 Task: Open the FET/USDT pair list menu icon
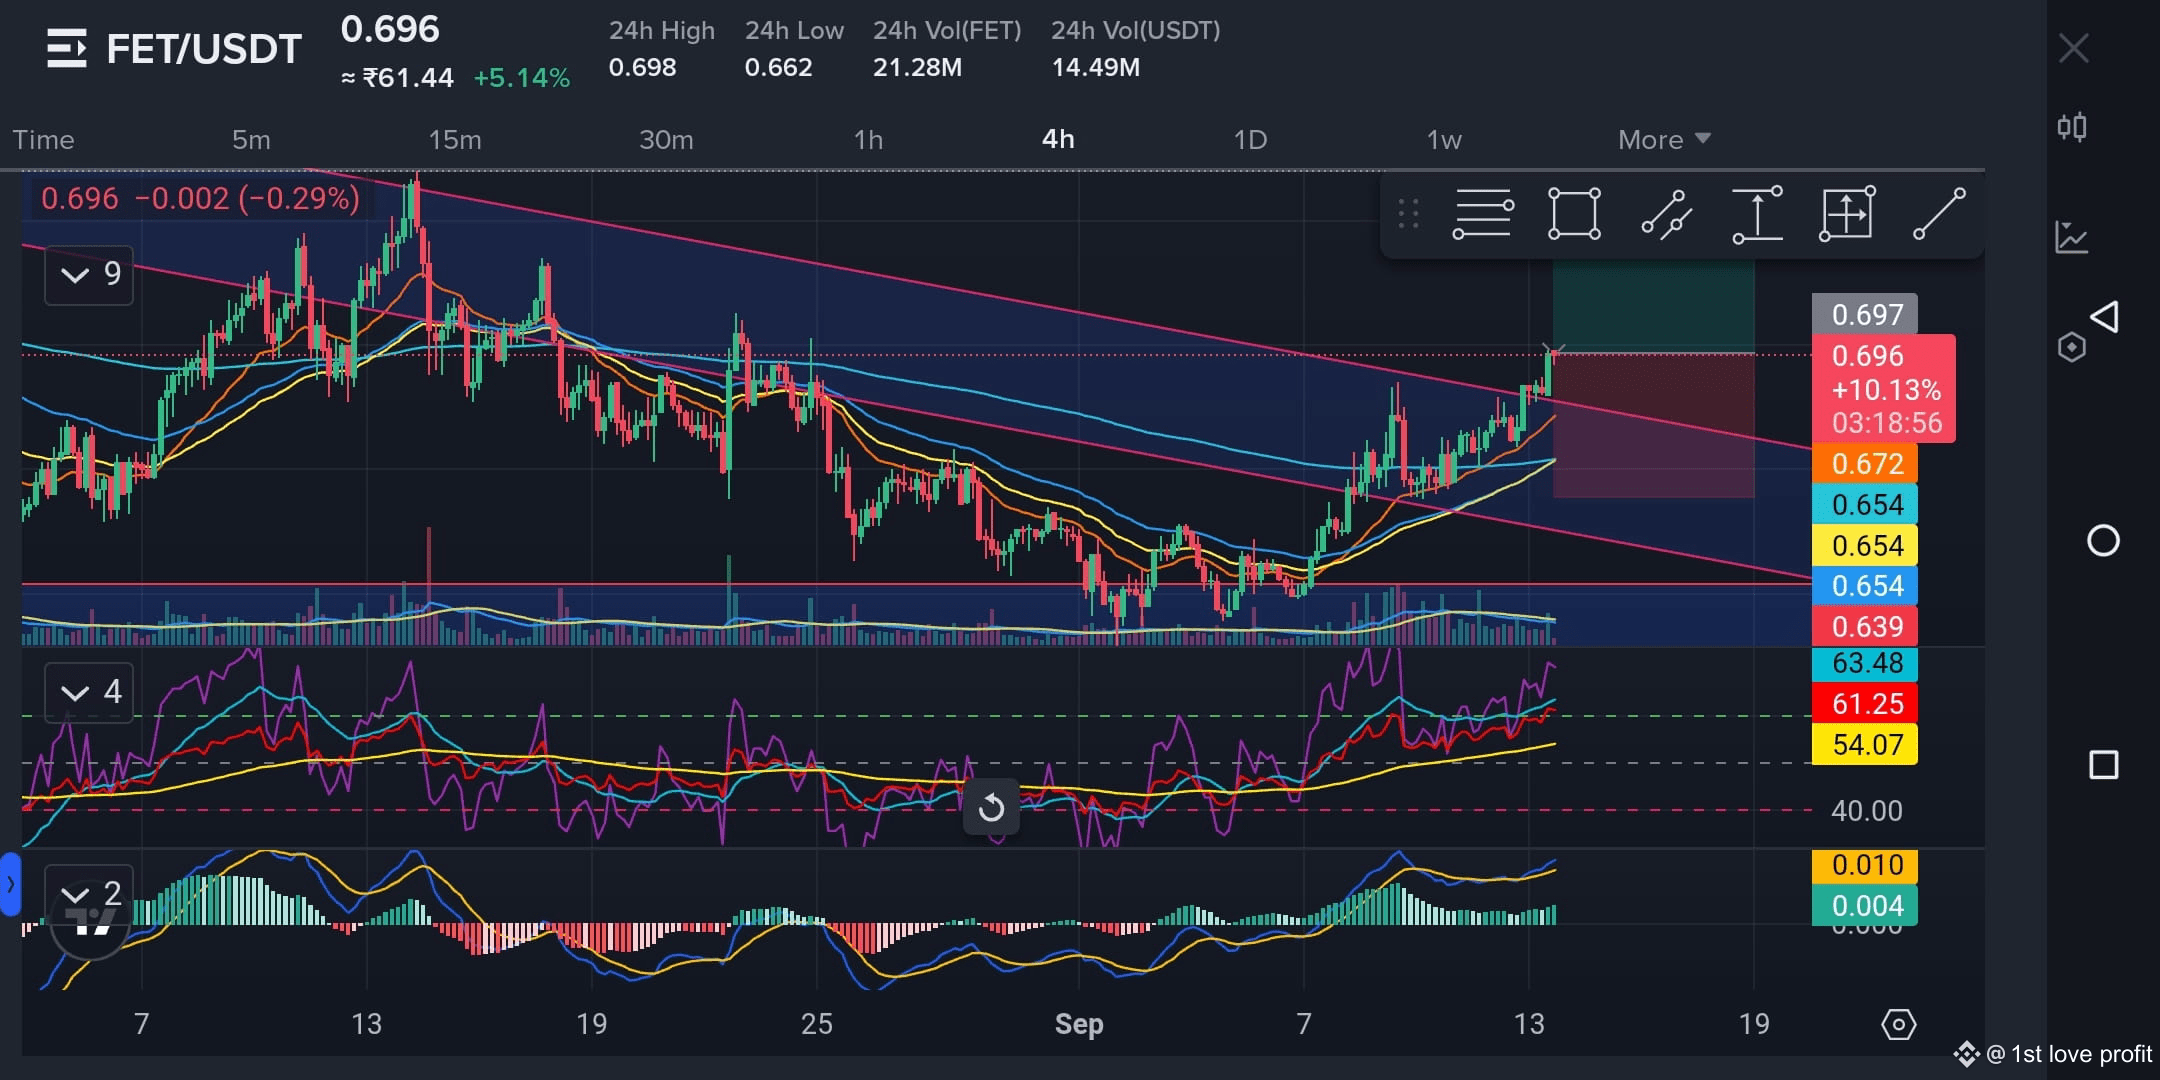click(x=67, y=48)
